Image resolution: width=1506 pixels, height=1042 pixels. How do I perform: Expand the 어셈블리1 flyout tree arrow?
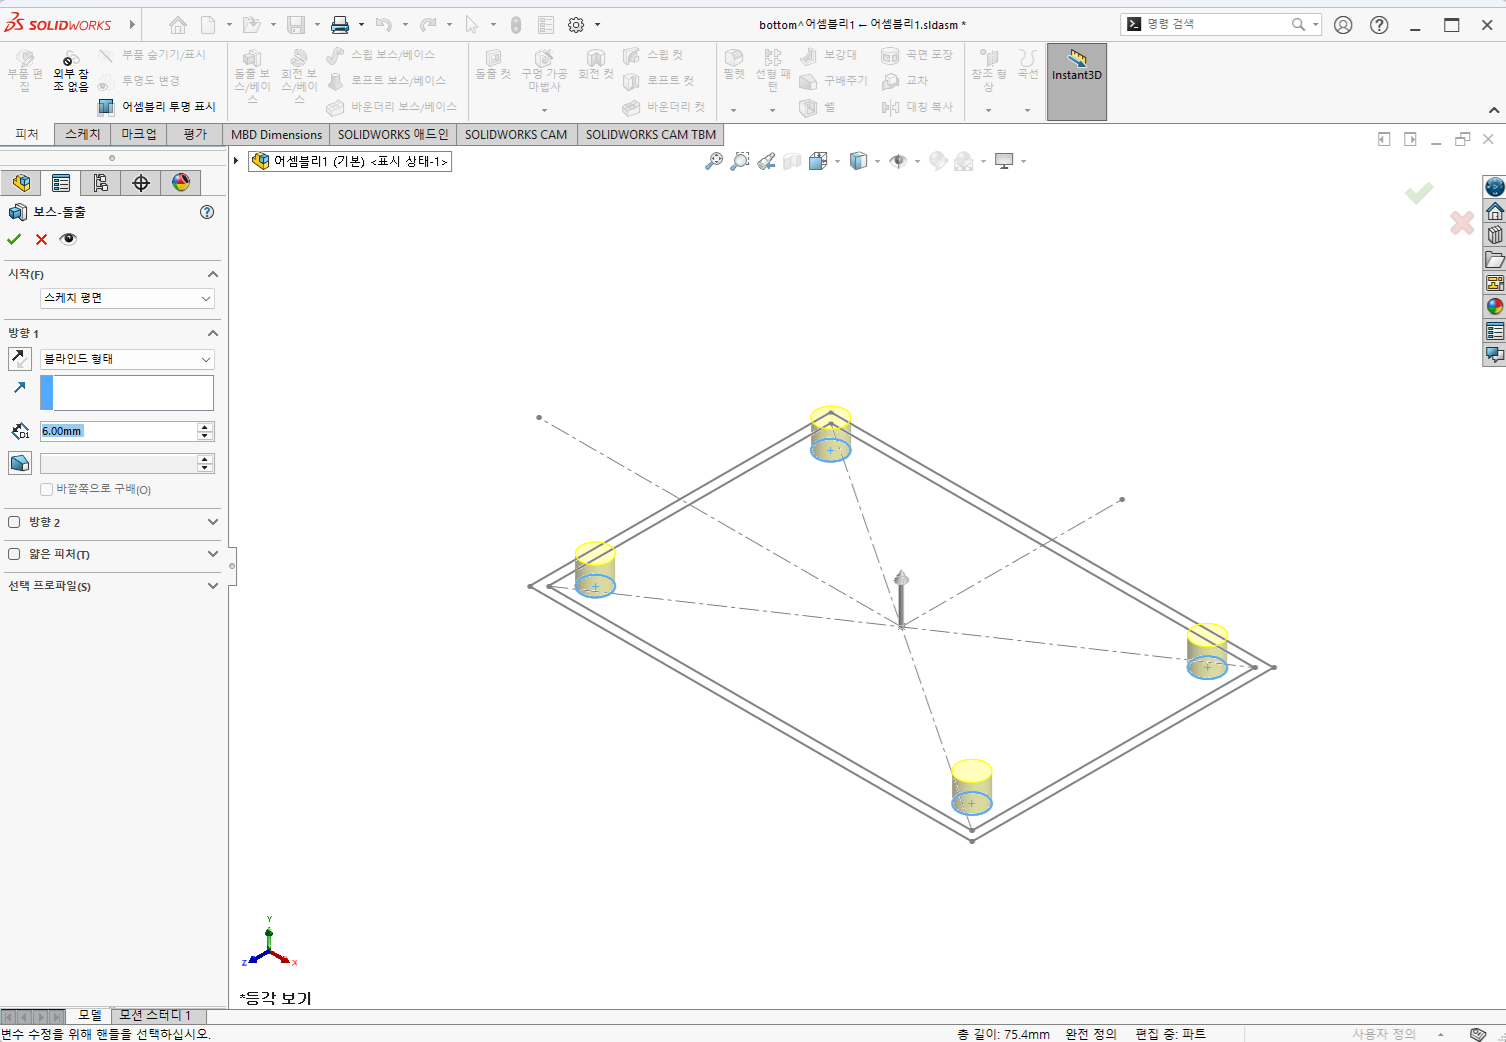[x=236, y=161]
